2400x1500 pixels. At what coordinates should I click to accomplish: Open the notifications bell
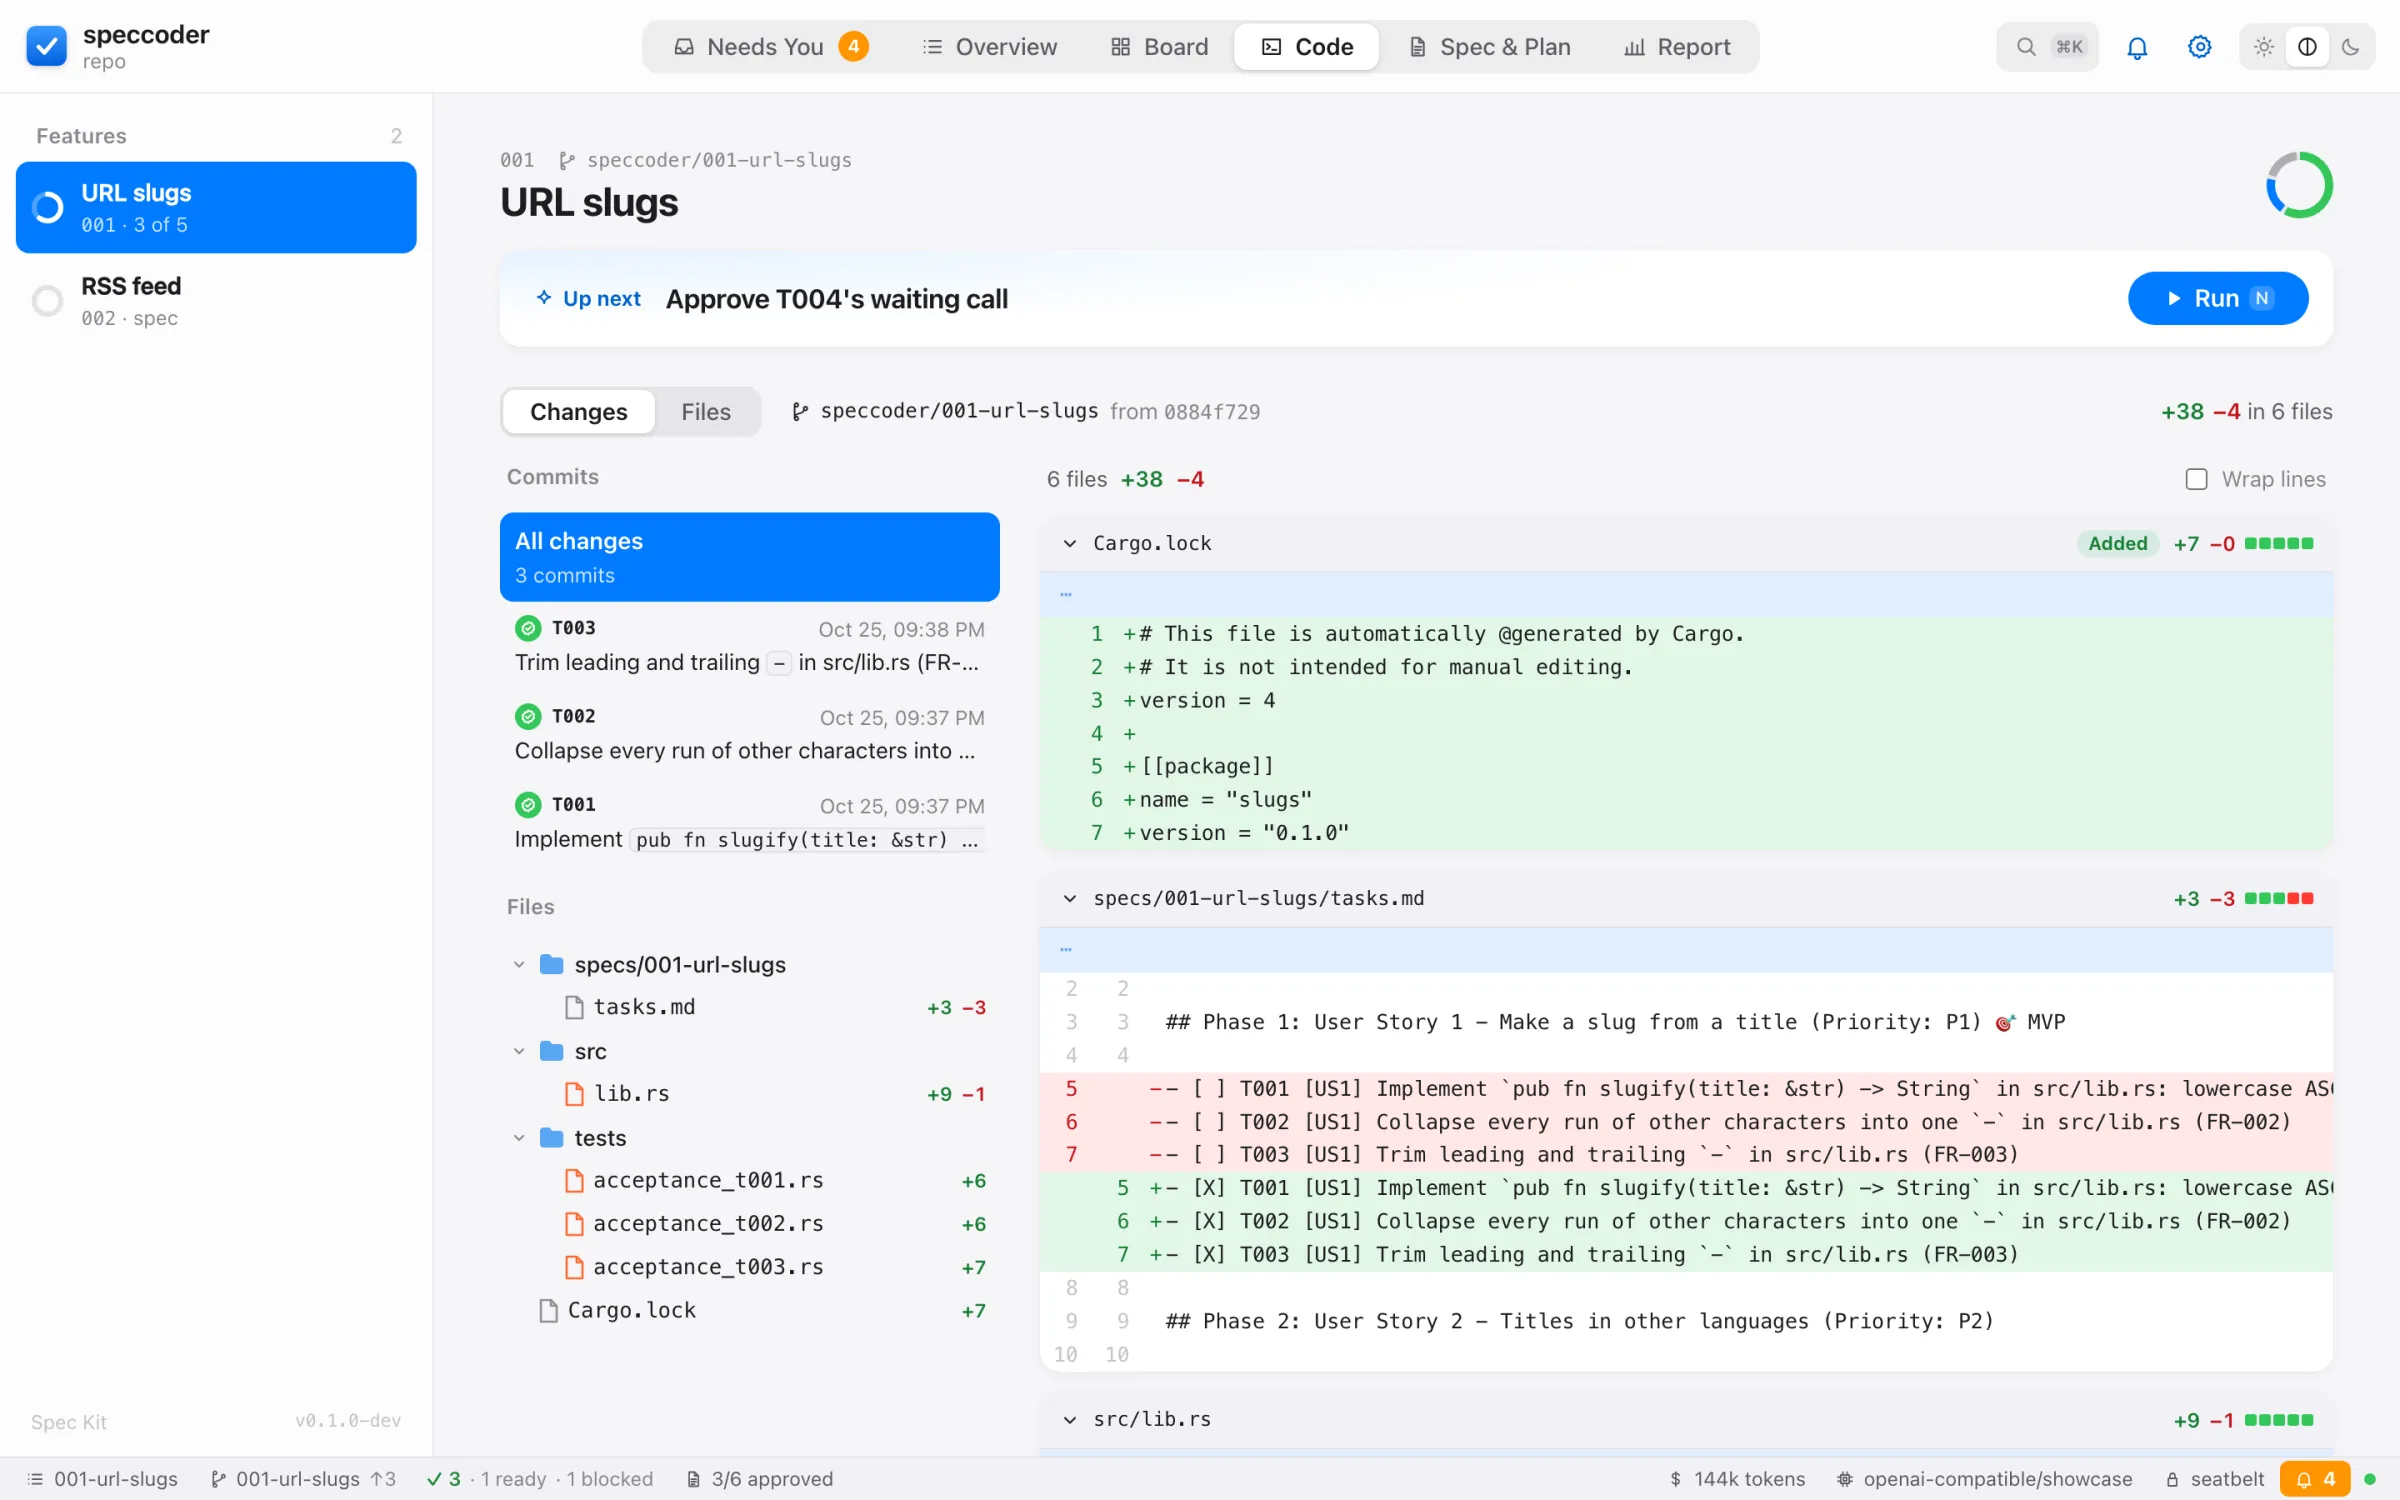[x=2137, y=47]
